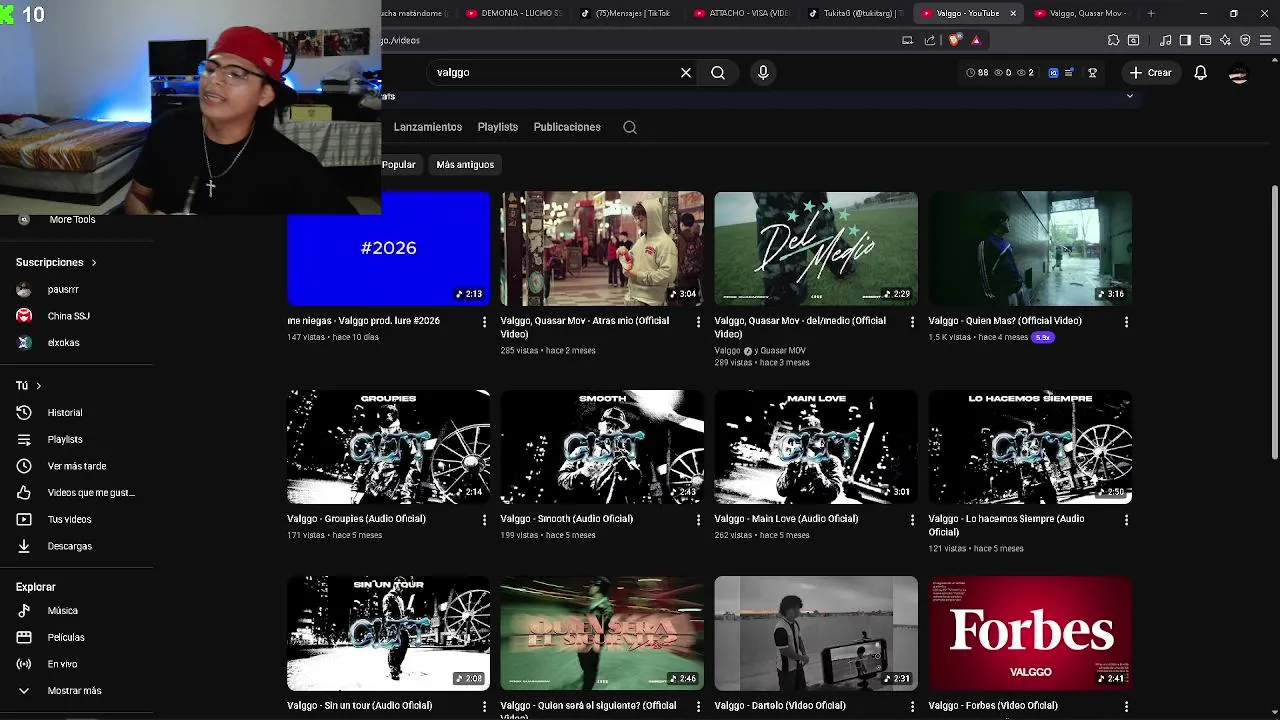
Task: Search within the channel using magnifier icon
Action: click(x=629, y=127)
